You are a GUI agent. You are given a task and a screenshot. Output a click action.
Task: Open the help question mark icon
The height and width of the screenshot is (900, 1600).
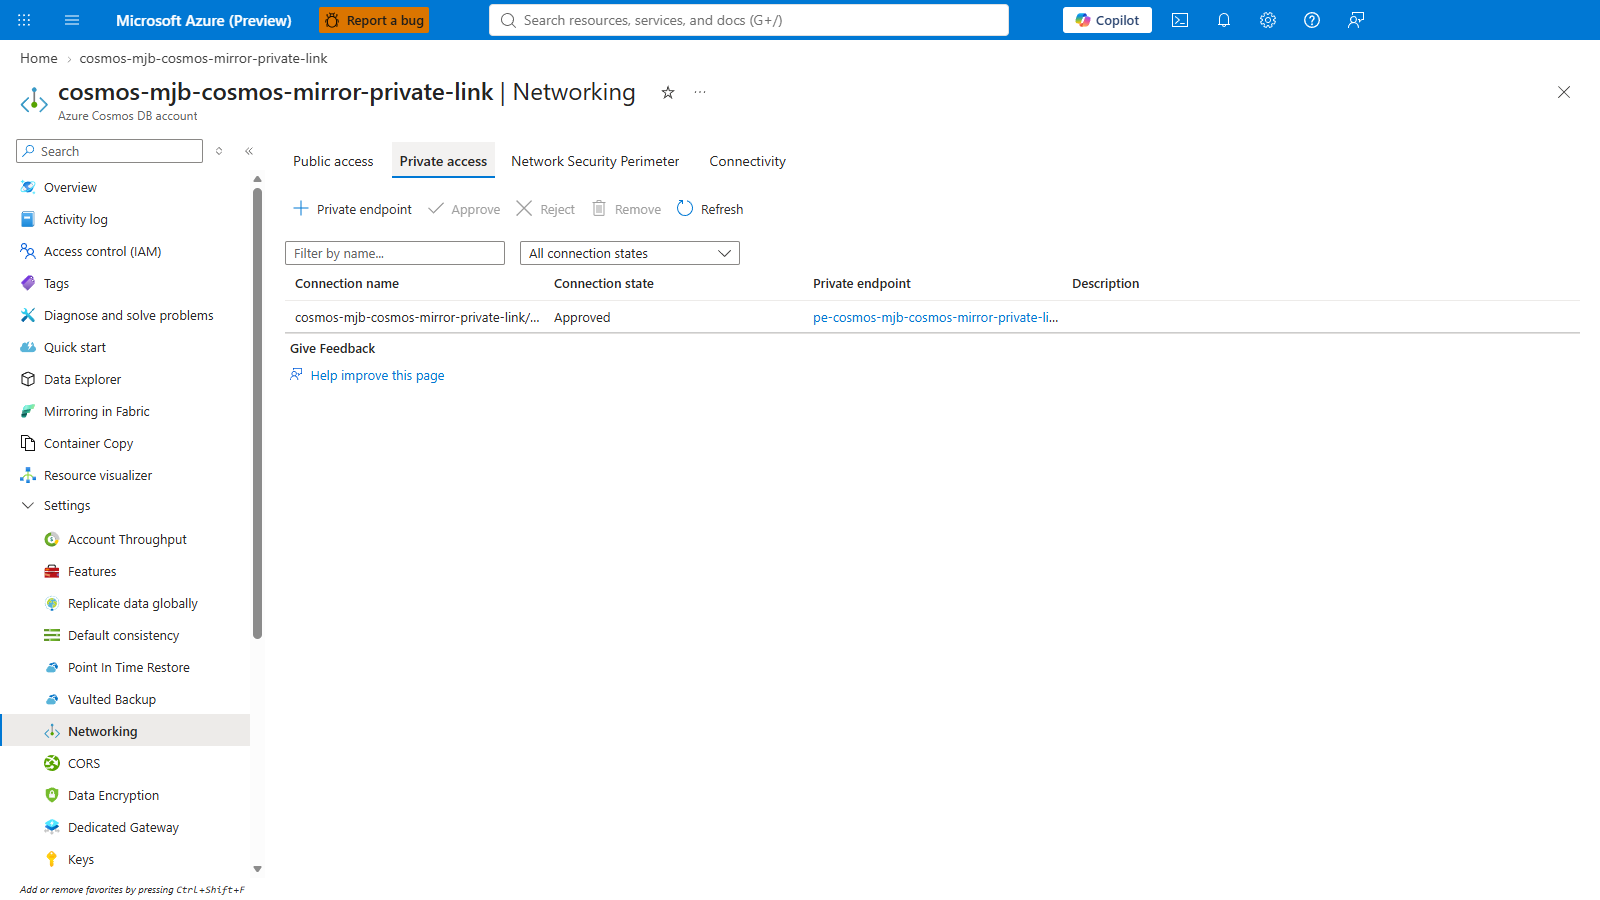point(1312,20)
